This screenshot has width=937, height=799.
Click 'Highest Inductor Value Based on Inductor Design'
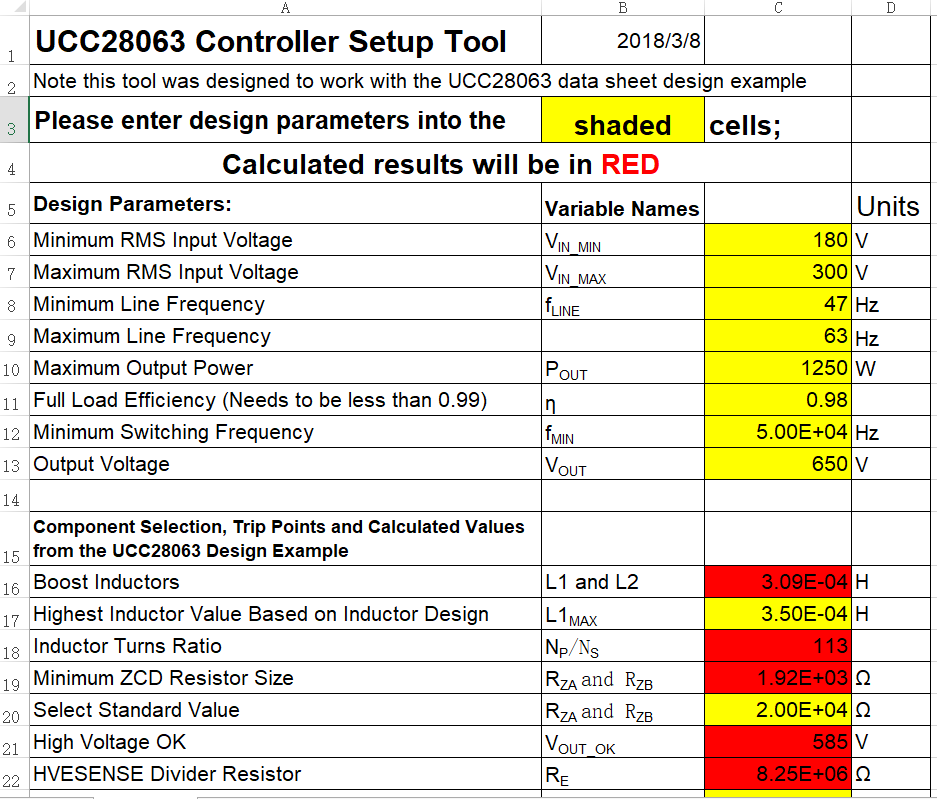click(x=261, y=614)
